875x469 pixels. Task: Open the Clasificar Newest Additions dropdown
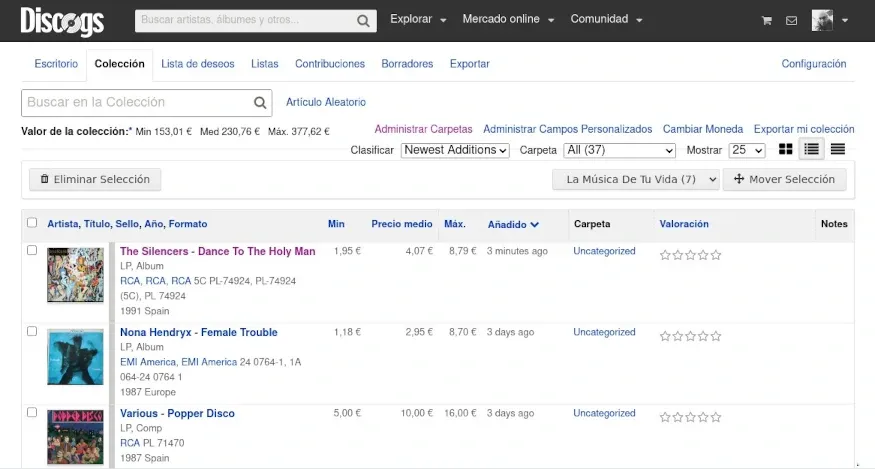click(455, 150)
